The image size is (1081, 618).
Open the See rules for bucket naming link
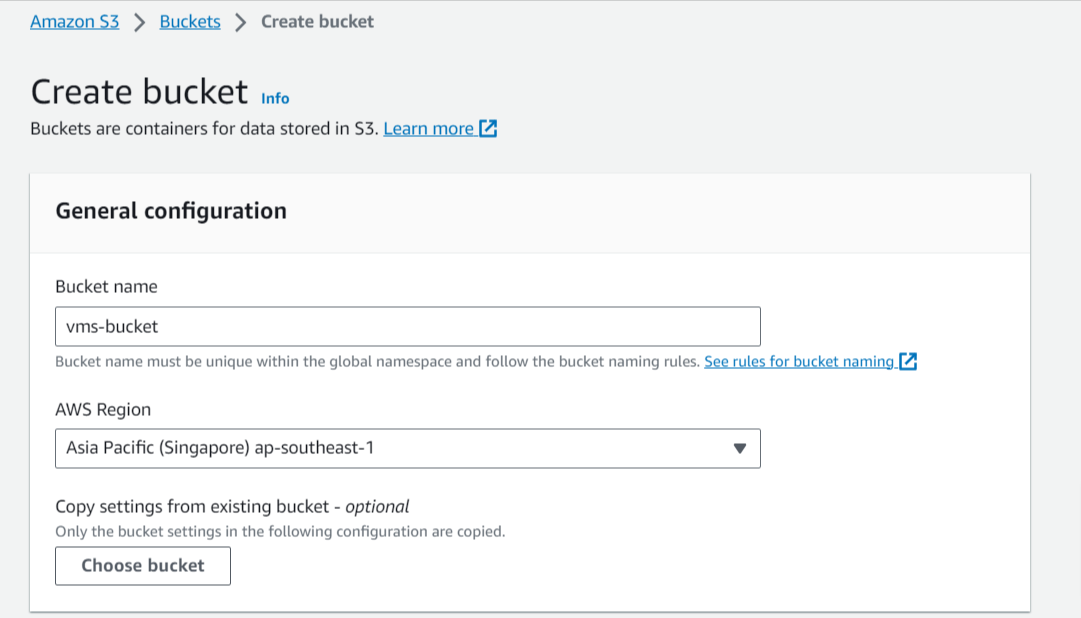coord(799,361)
